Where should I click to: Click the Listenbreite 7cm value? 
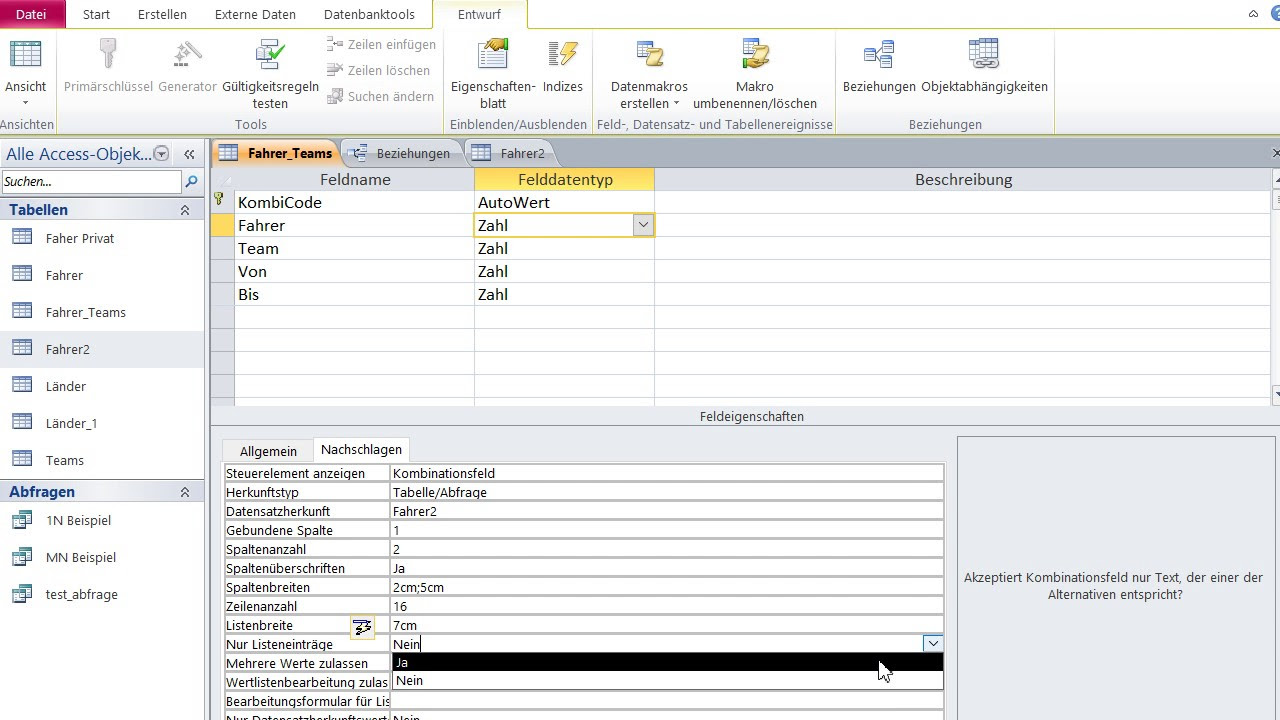click(667, 625)
